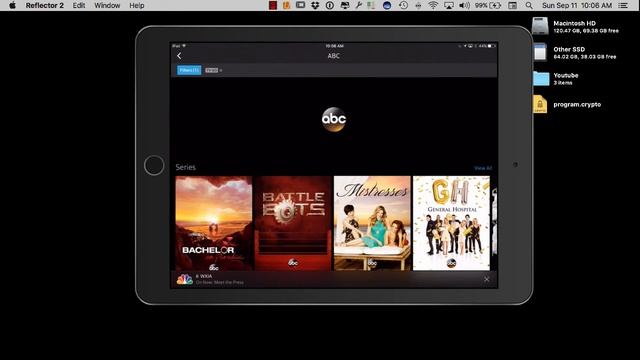Open the Window menu
The width and height of the screenshot is (640, 360).
point(107,5)
